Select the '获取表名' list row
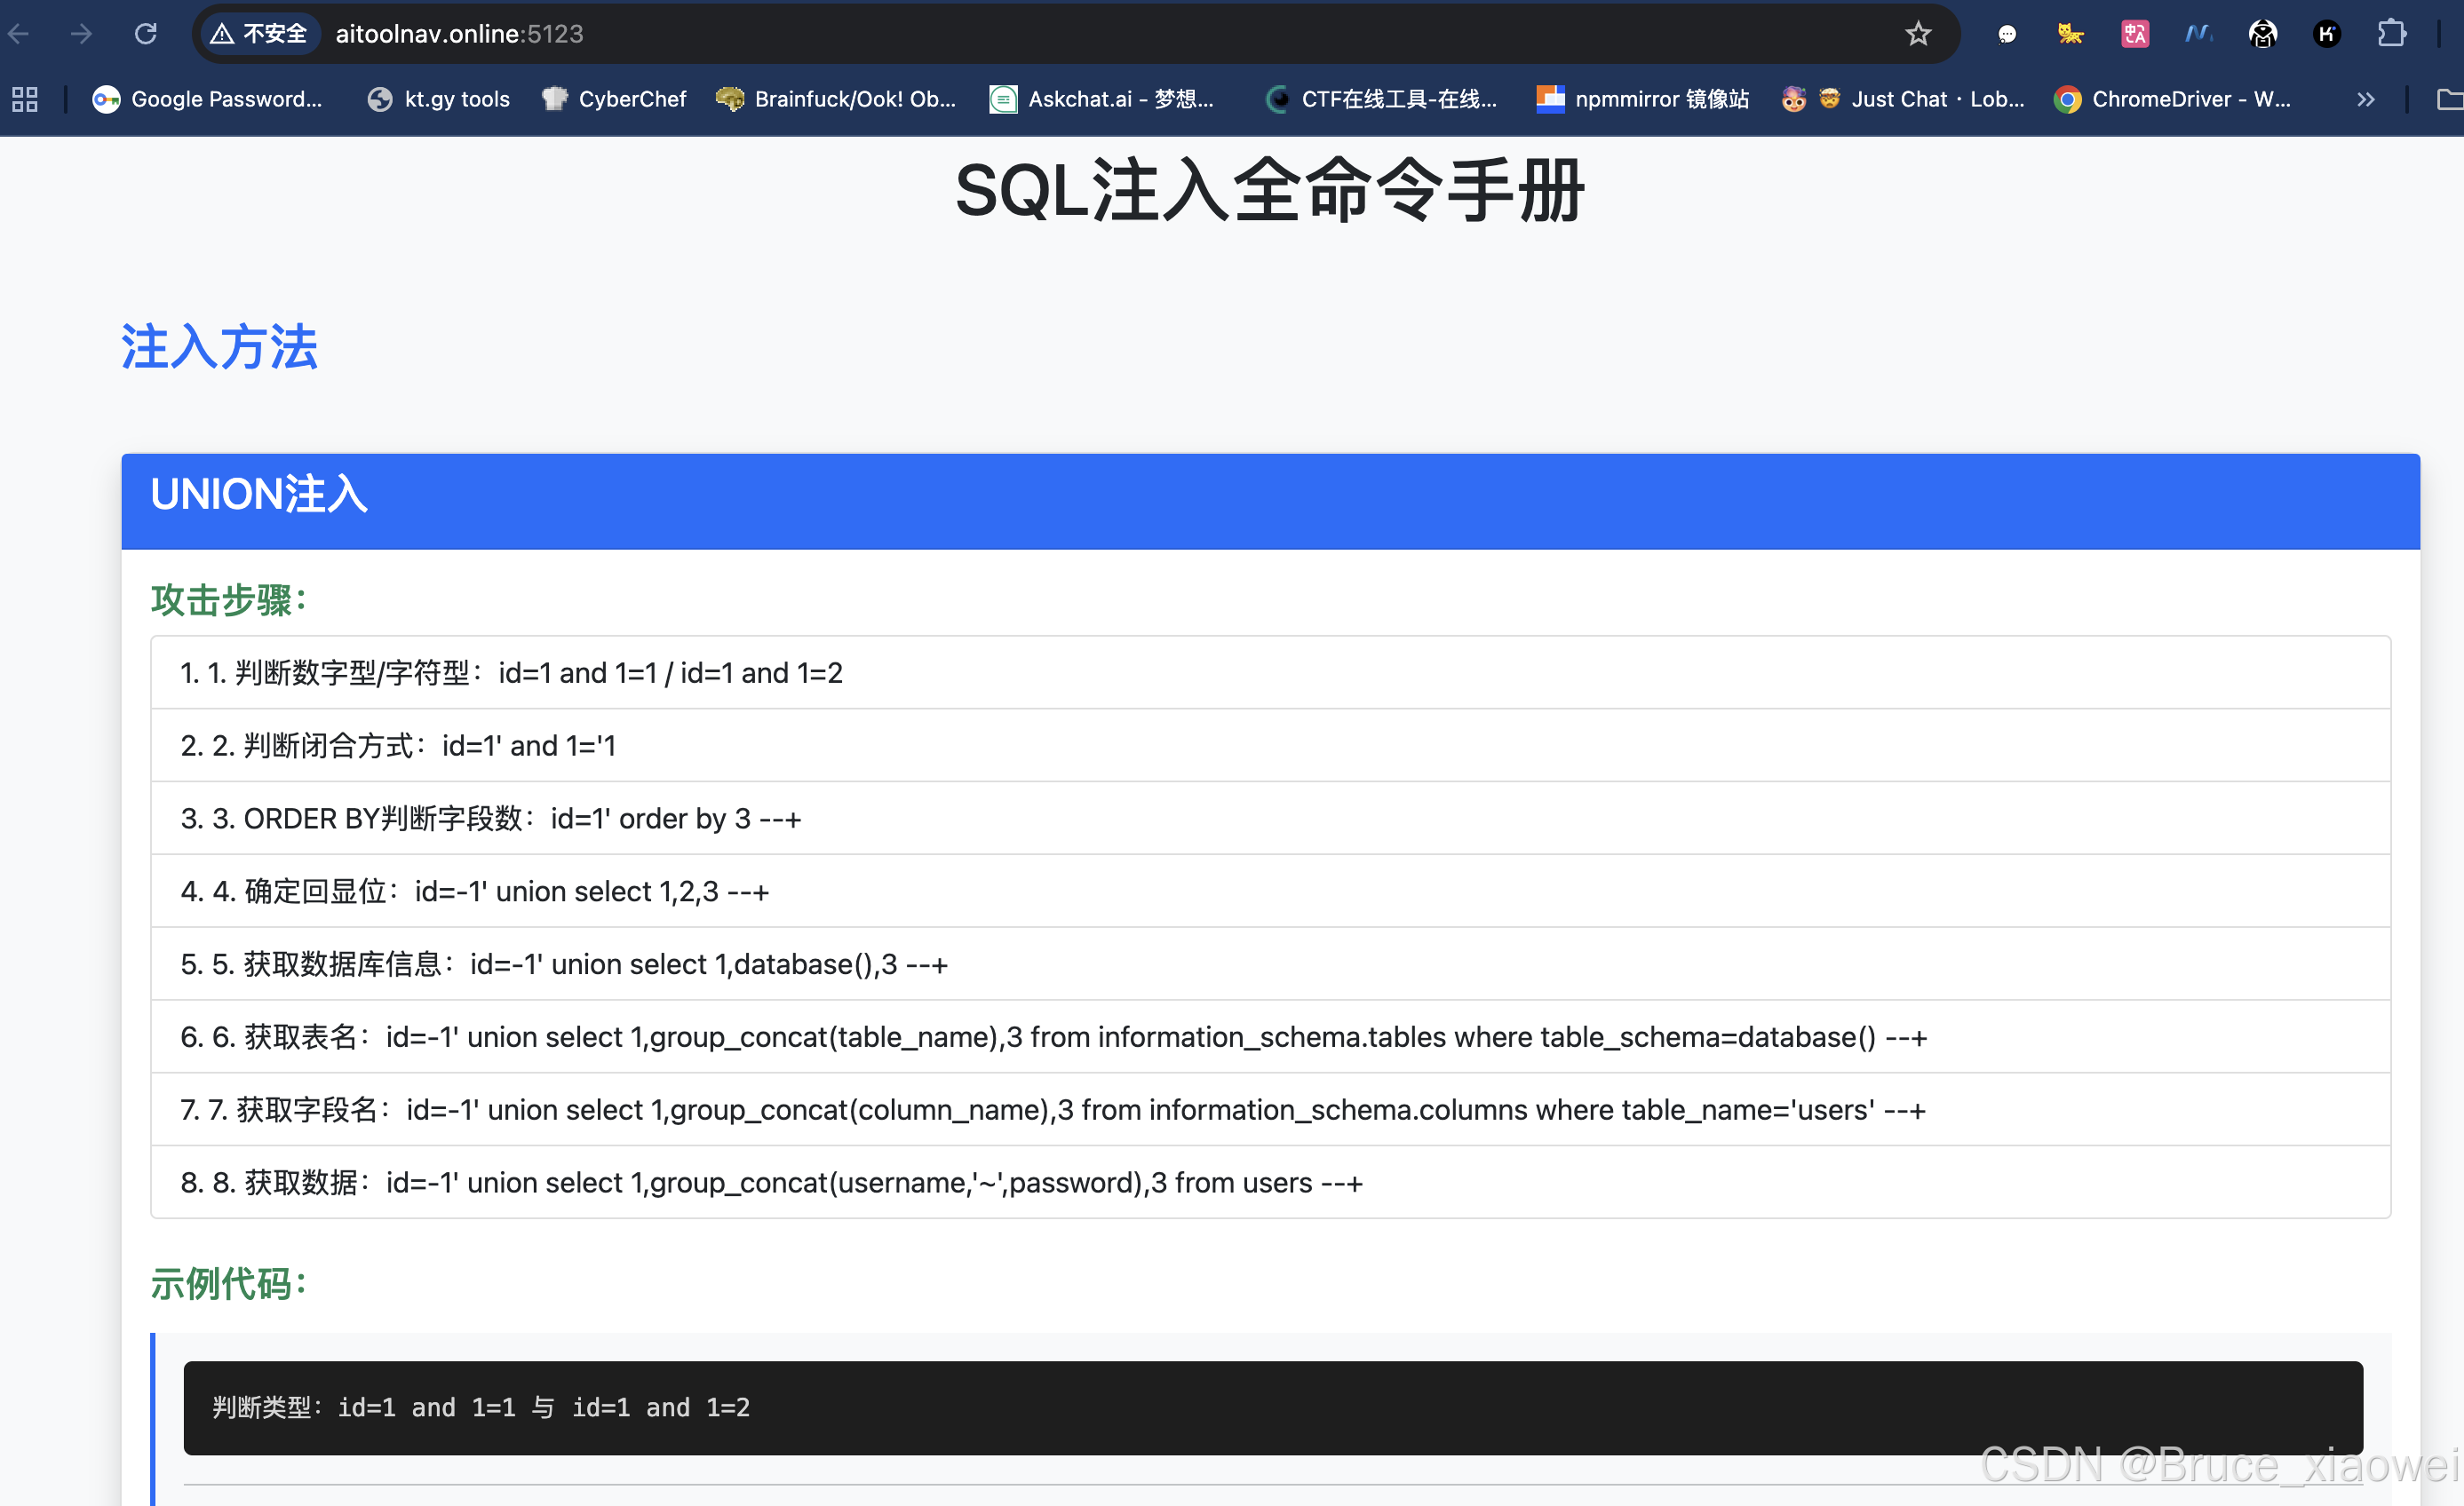The width and height of the screenshot is (2464, 1506). click(x=1270, y=1037)
